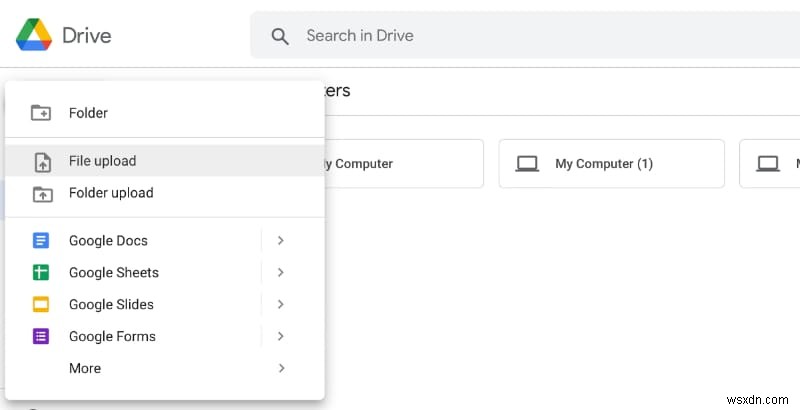Click the green Google Sheets icon
Screen dimensions: 800x410
click(x=41, y=272)
